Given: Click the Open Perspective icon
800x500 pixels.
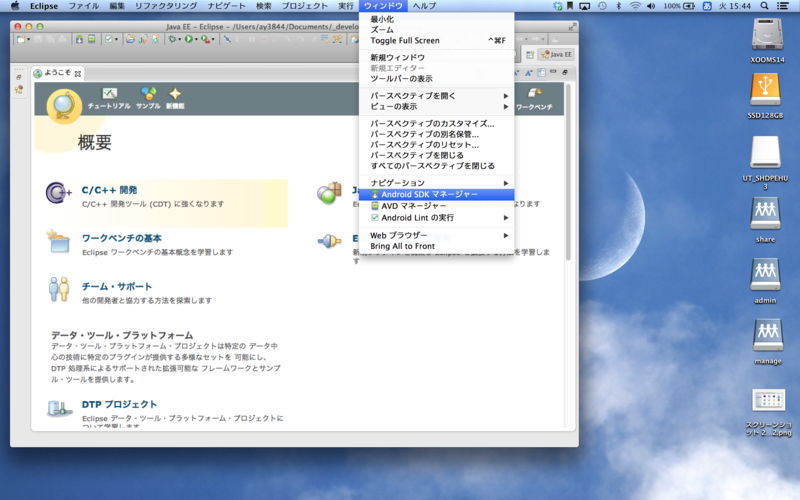Looking at the screenshot, I should (x=530, y=55).
